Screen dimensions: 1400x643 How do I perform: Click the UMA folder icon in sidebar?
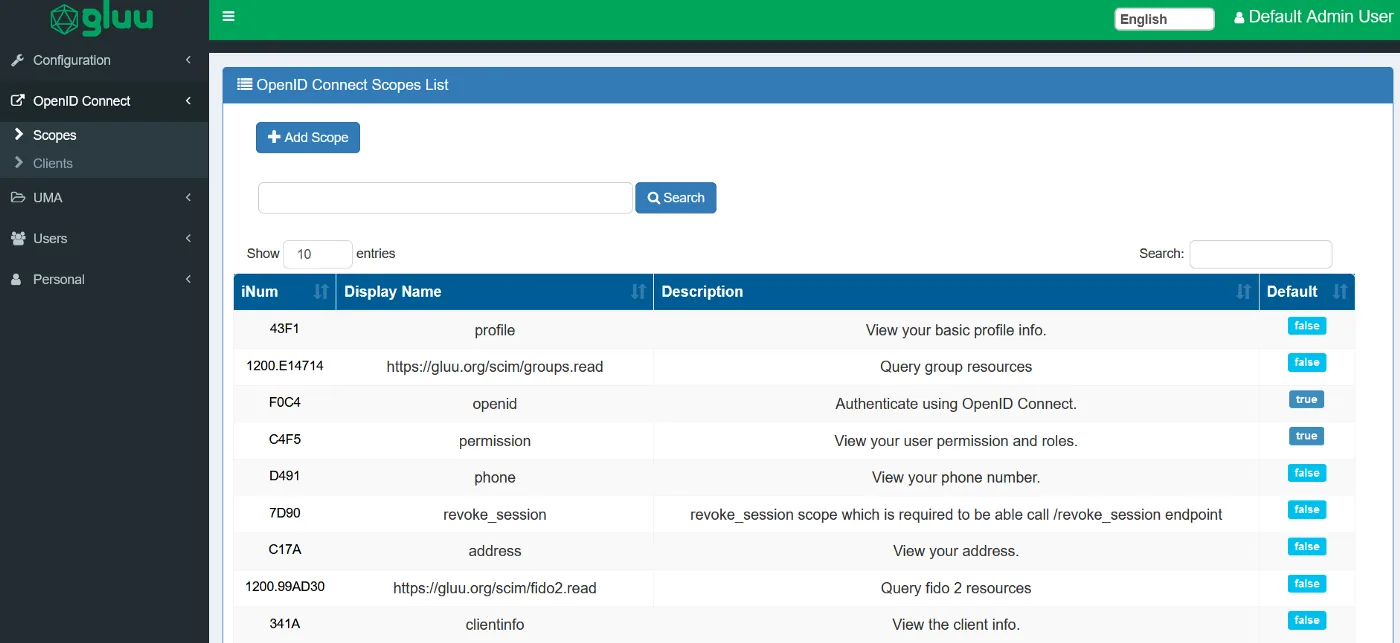coord(18,197)
